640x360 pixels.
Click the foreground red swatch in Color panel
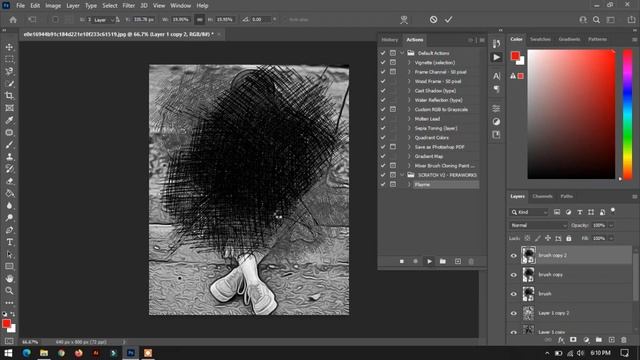(x=515, y=56)
